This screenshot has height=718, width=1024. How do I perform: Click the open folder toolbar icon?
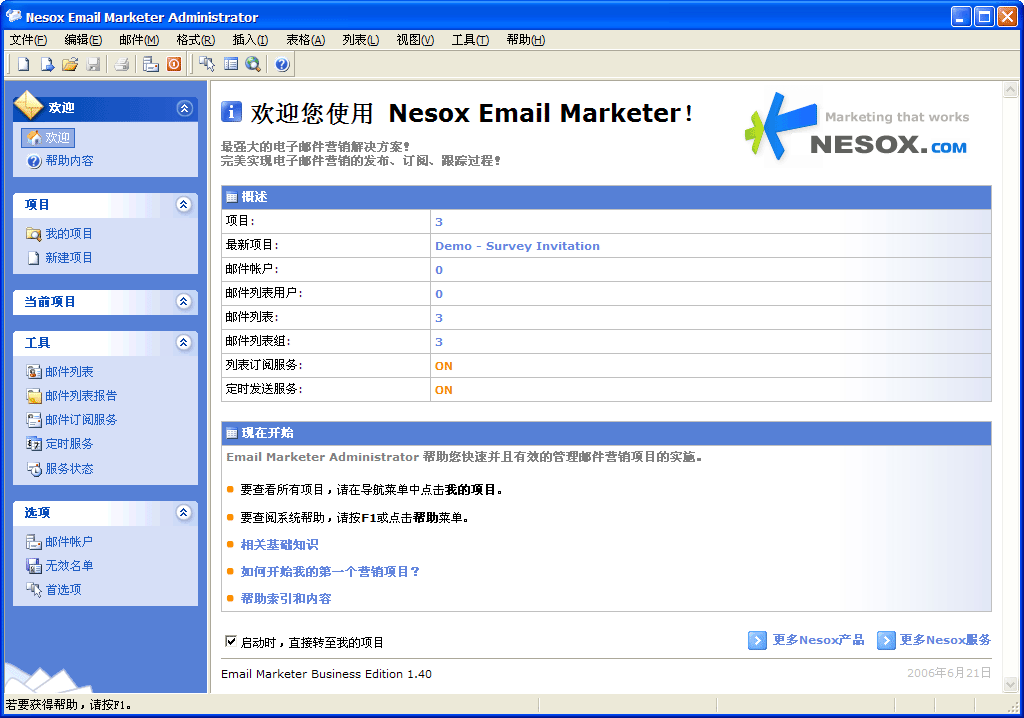click(70, 65)
